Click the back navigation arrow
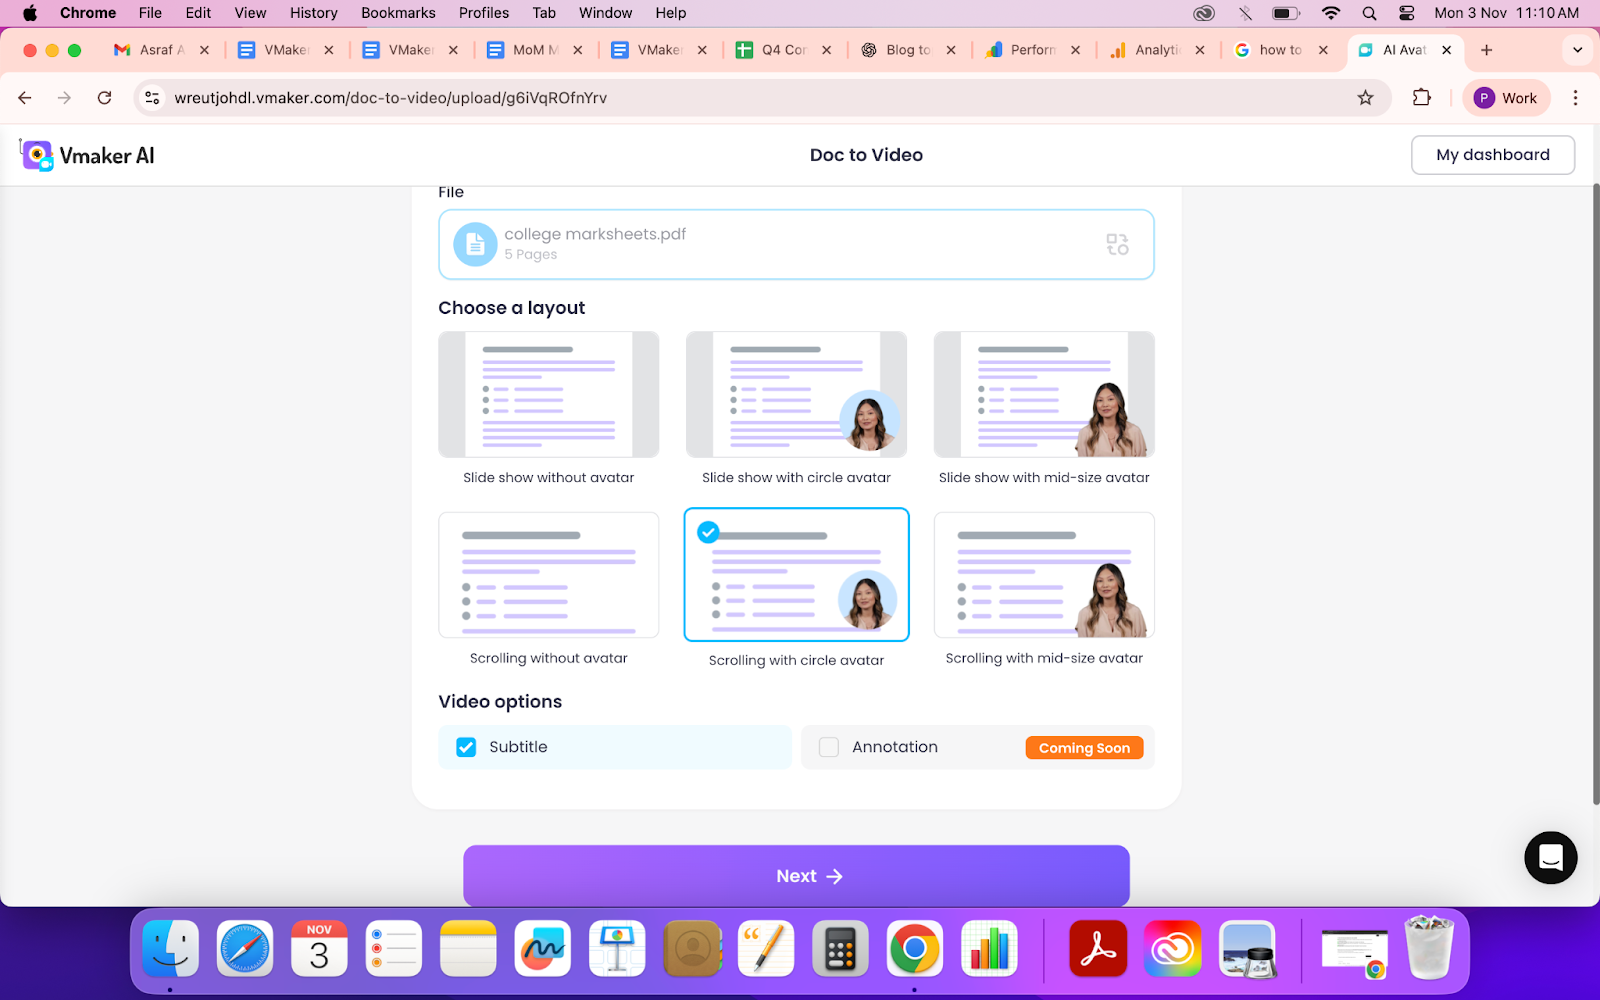This screenshot has height=1000, width=1600. tap(24, 97)
